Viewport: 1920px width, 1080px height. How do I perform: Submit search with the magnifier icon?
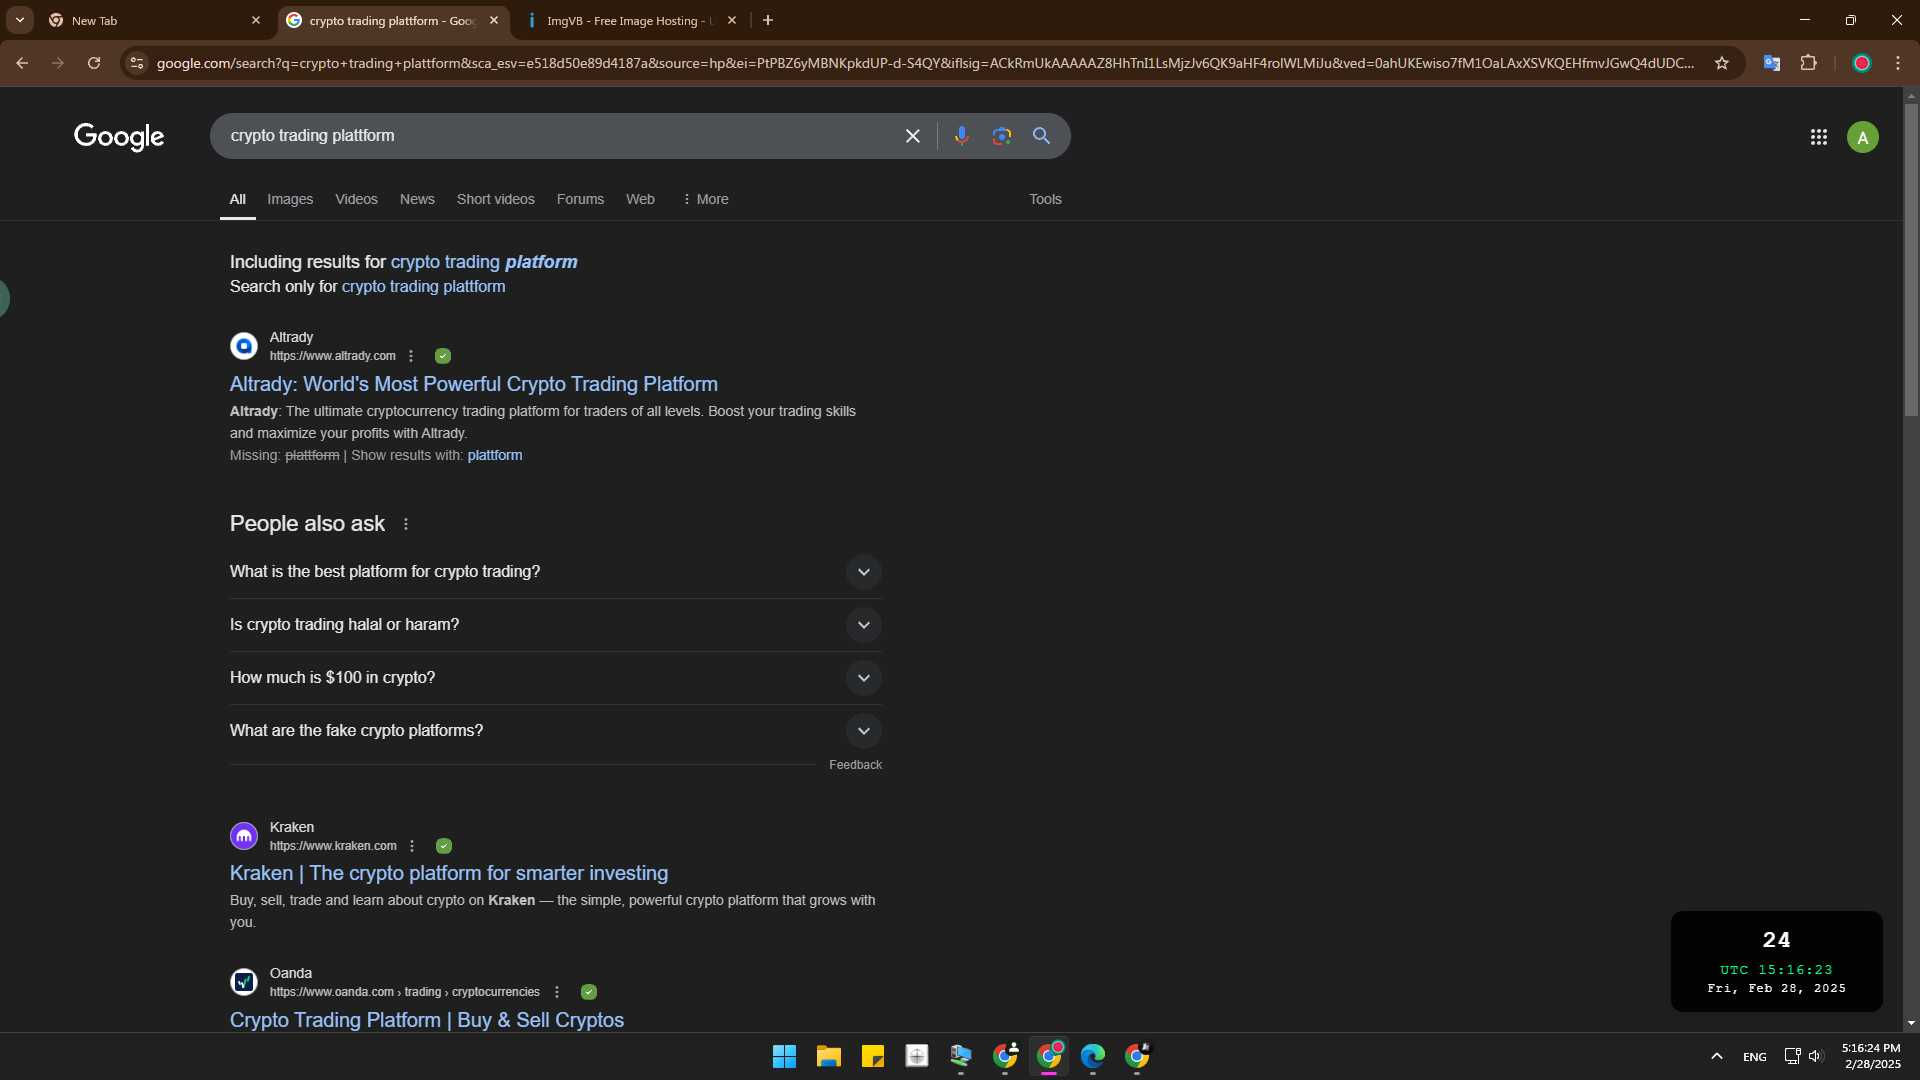tap(1041, 136)
